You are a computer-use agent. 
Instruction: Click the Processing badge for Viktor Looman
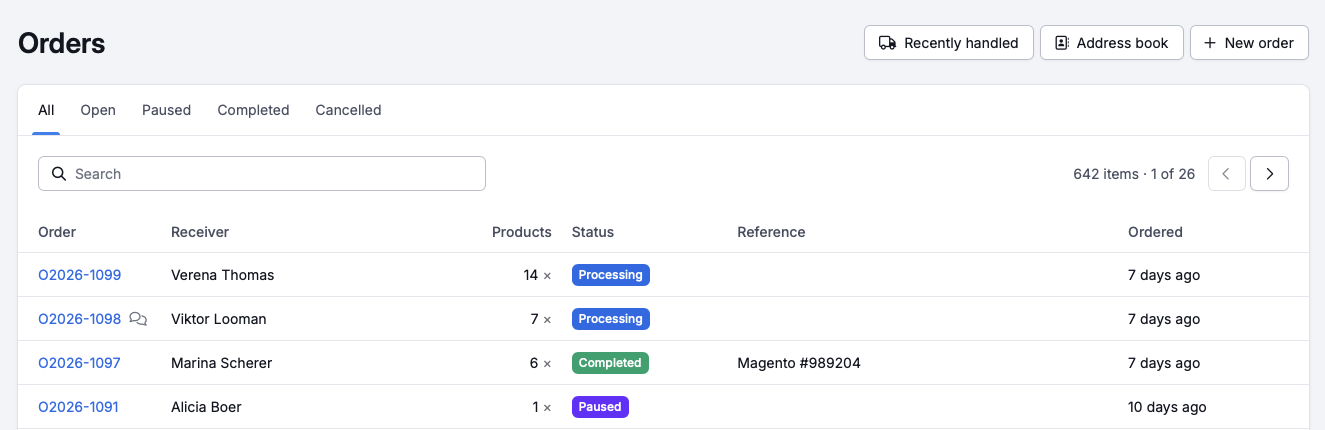(x=611, y=319)
